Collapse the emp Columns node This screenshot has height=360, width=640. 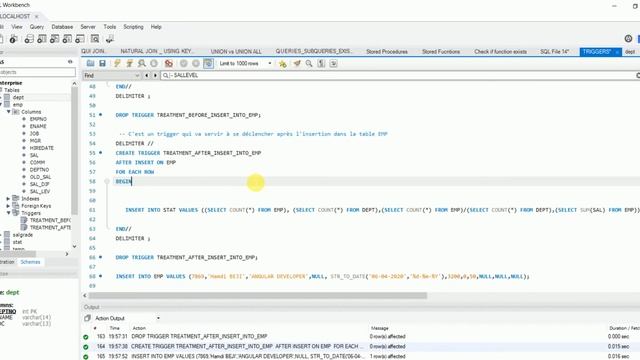click(9, 111)
